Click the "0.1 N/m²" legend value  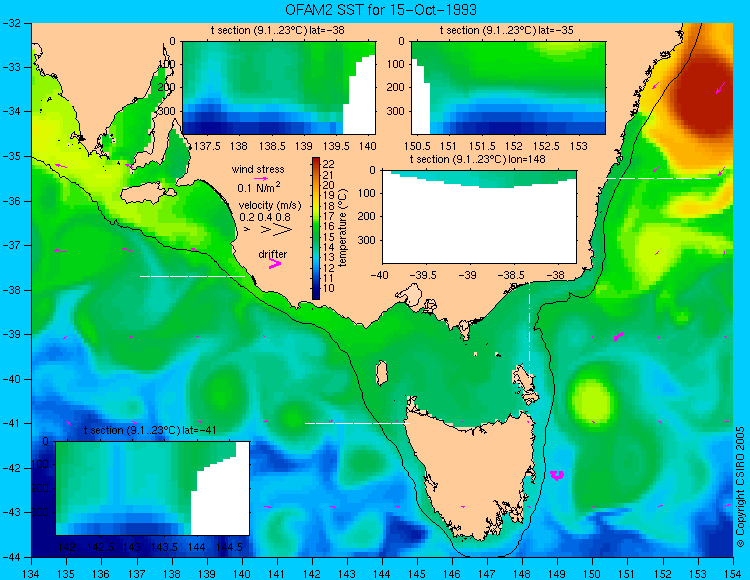point(259,187)
